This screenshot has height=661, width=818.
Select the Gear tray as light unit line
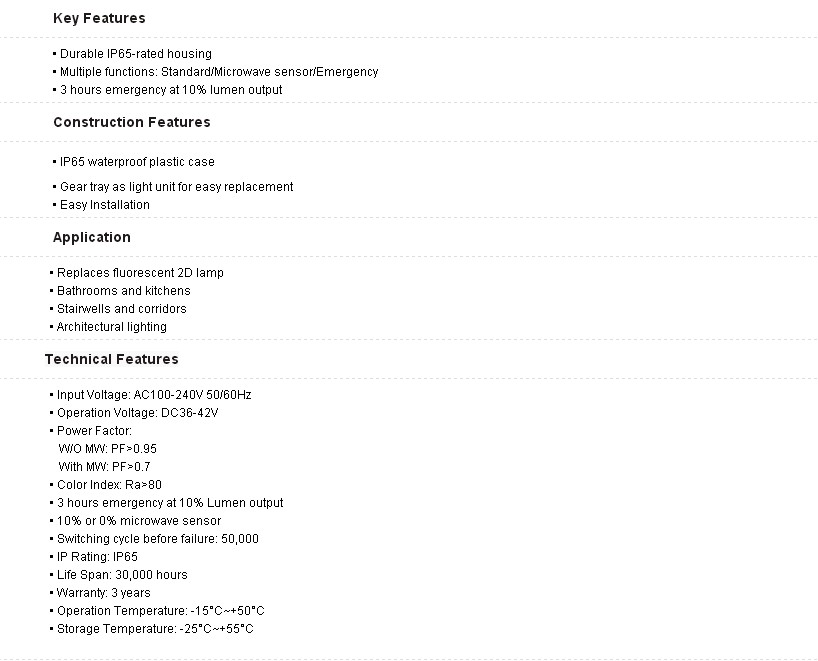coord(176,187)
